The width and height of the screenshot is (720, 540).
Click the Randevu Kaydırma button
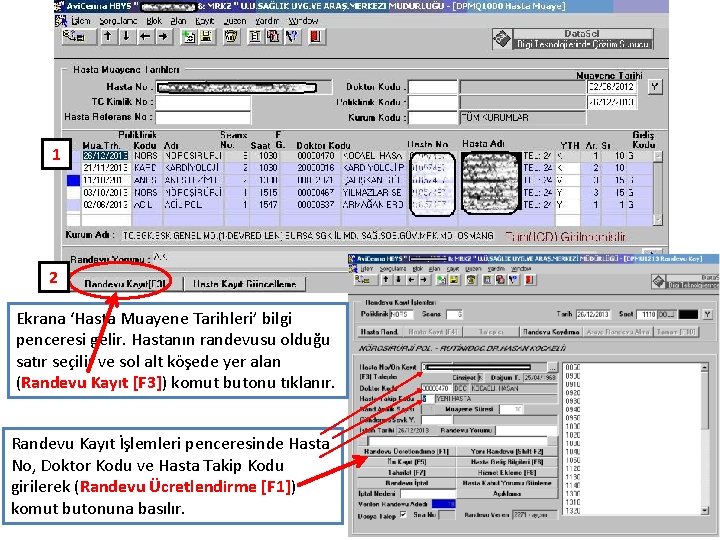pyautogui.click(x=551, y=332)
